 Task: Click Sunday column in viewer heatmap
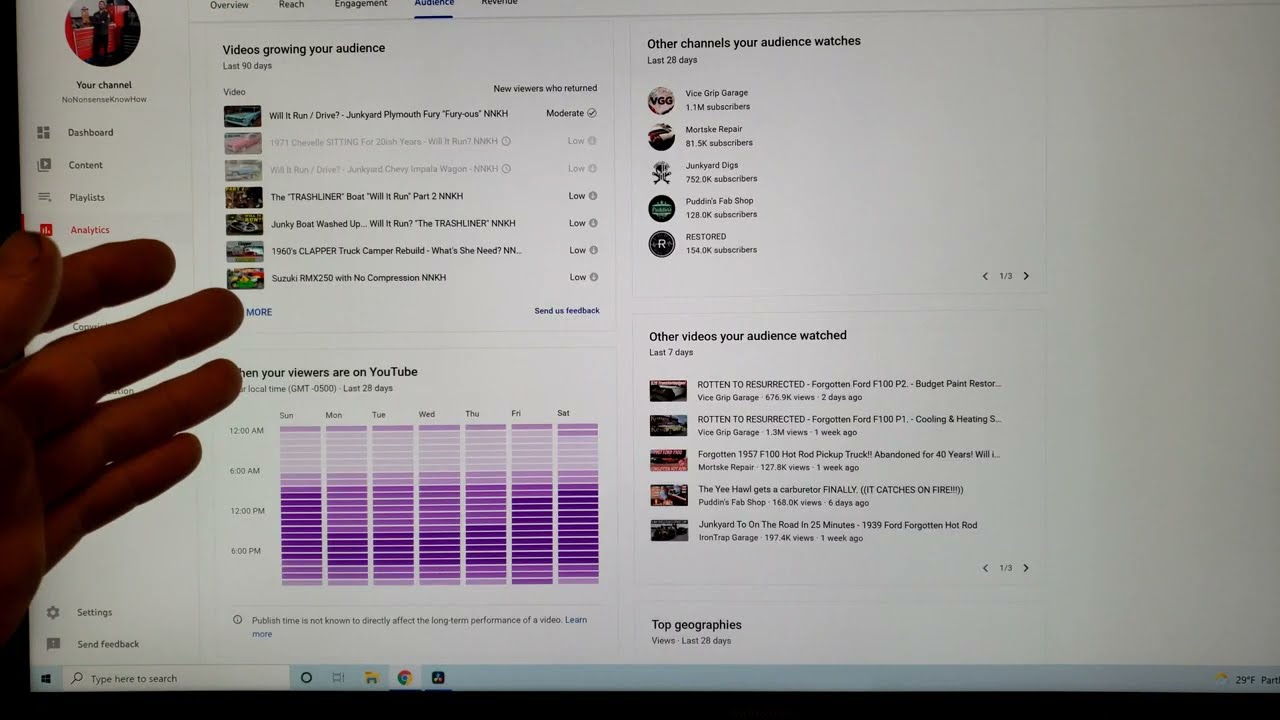coord(301,506)
